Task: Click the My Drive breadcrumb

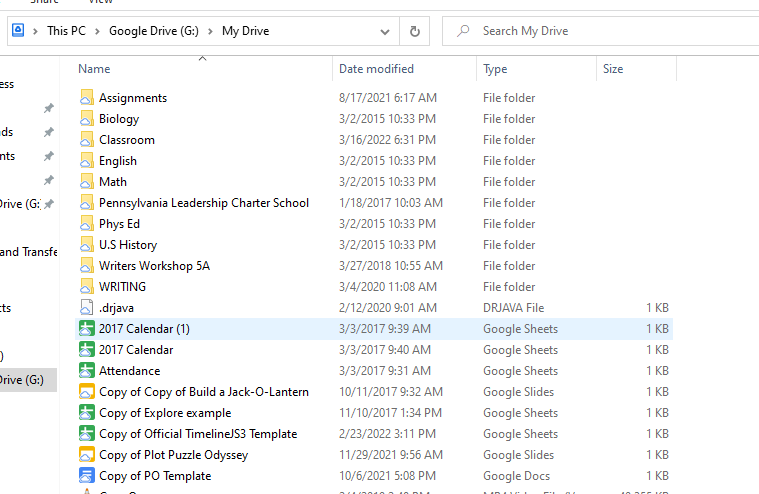Action: tap(245, 31)
